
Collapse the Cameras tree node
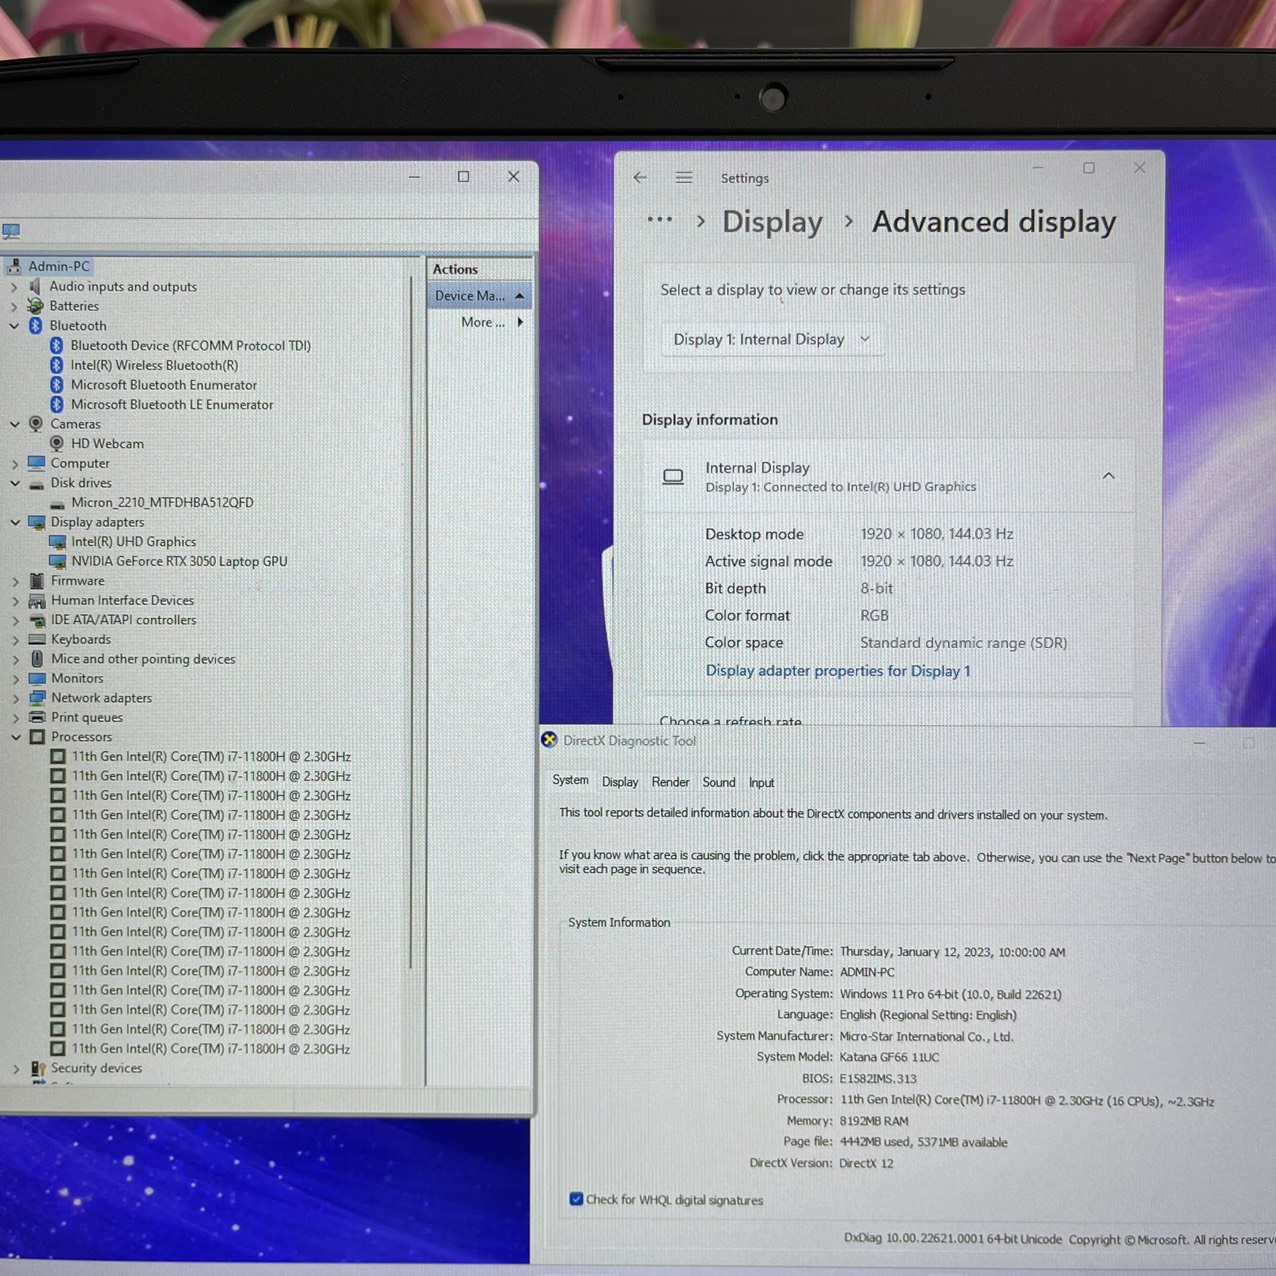[14, 424]
